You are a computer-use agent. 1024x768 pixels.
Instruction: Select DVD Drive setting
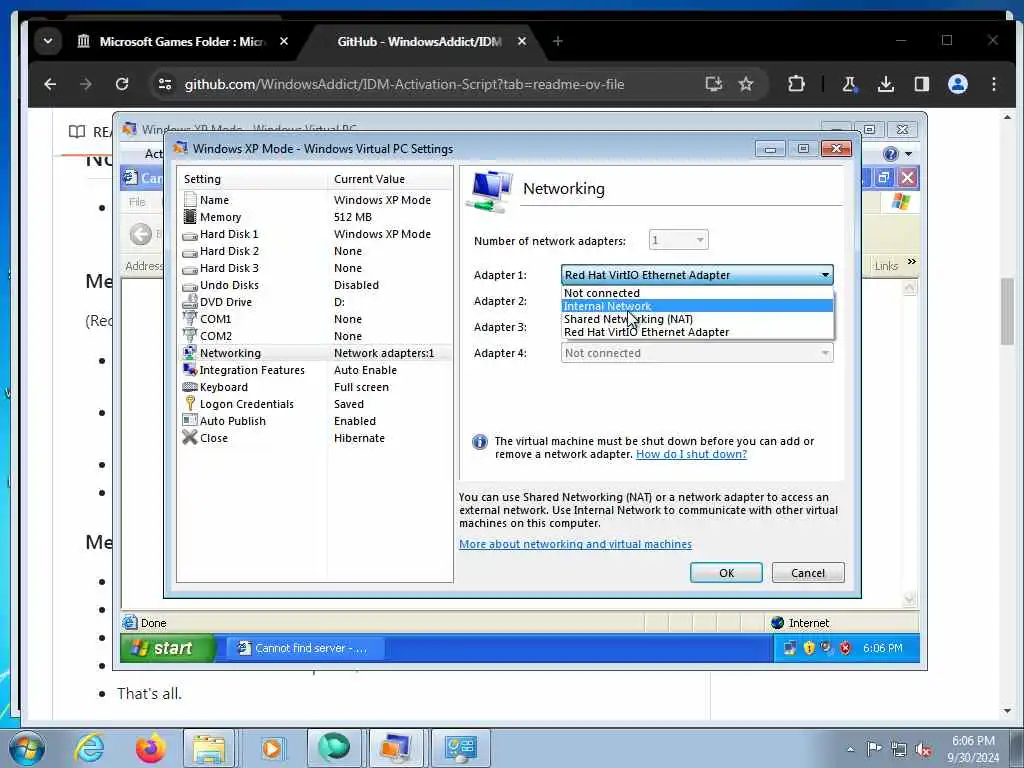pos(315,302)
